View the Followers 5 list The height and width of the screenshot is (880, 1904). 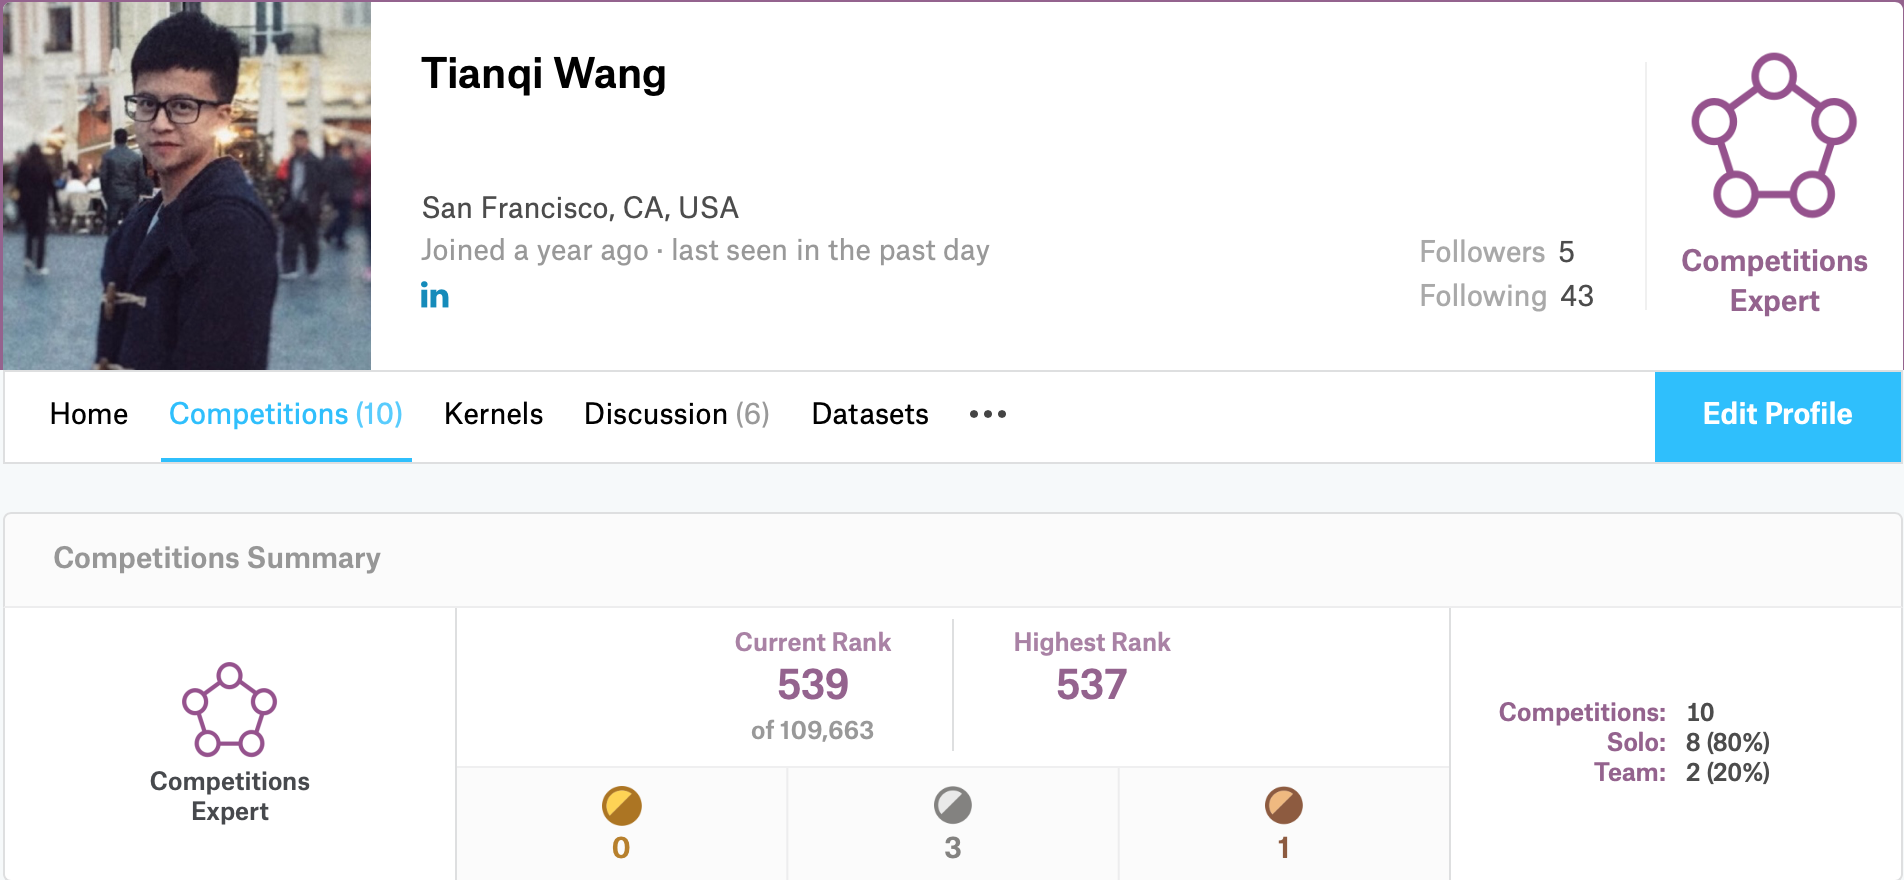[1497, 252]
